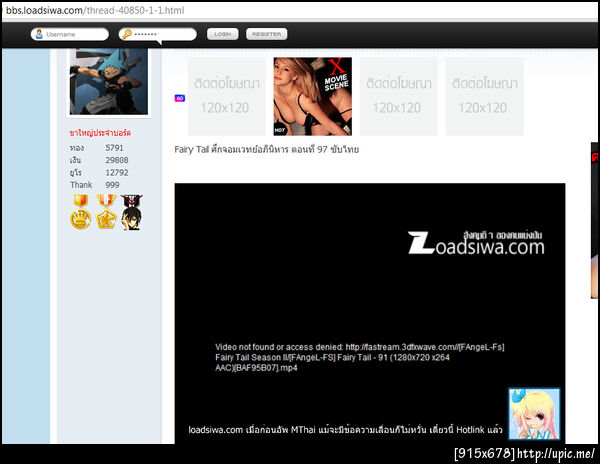Screen dimensions: 600x464
Task: Click the key icon in the password field
Action: [127, 34]
